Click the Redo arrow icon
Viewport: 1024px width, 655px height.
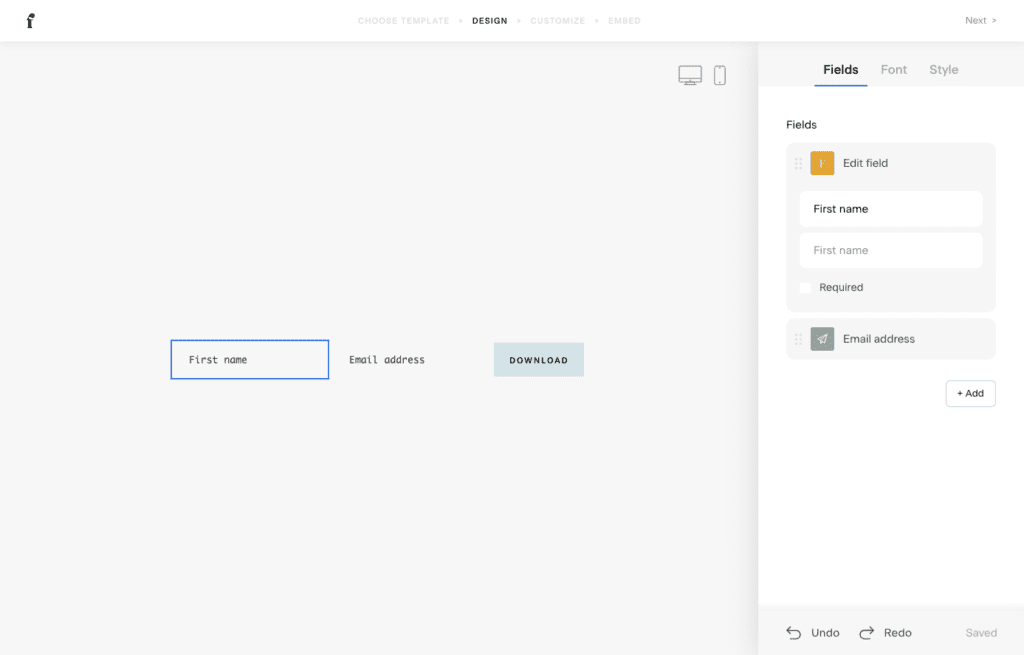867,633
